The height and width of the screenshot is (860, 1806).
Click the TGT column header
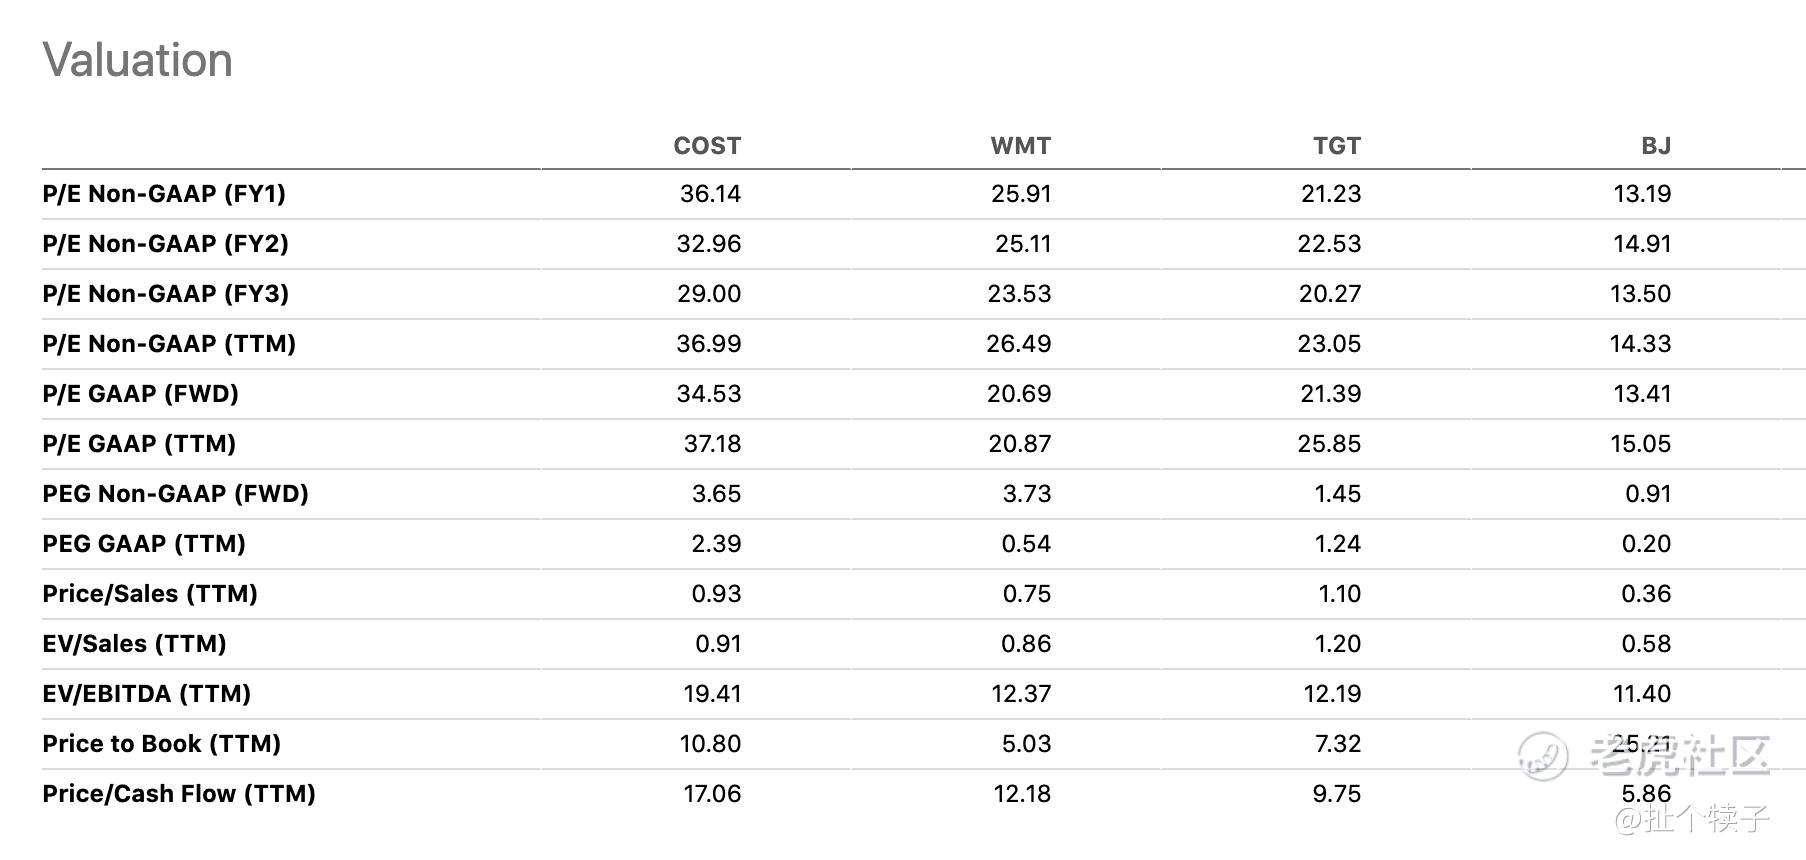(1336, 146)
